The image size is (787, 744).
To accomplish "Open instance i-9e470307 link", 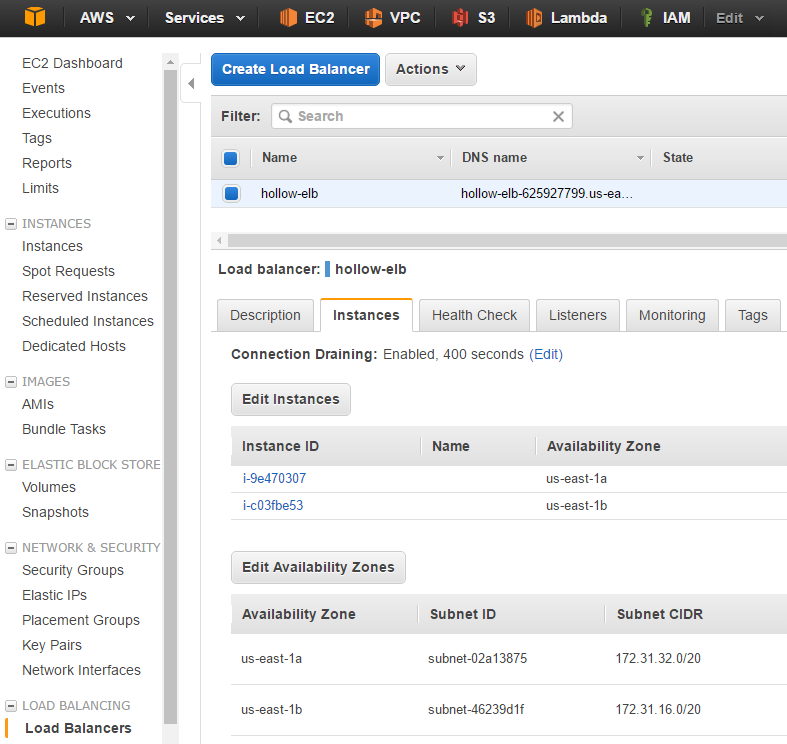I will pyautogui.click(x=275, y=478).
